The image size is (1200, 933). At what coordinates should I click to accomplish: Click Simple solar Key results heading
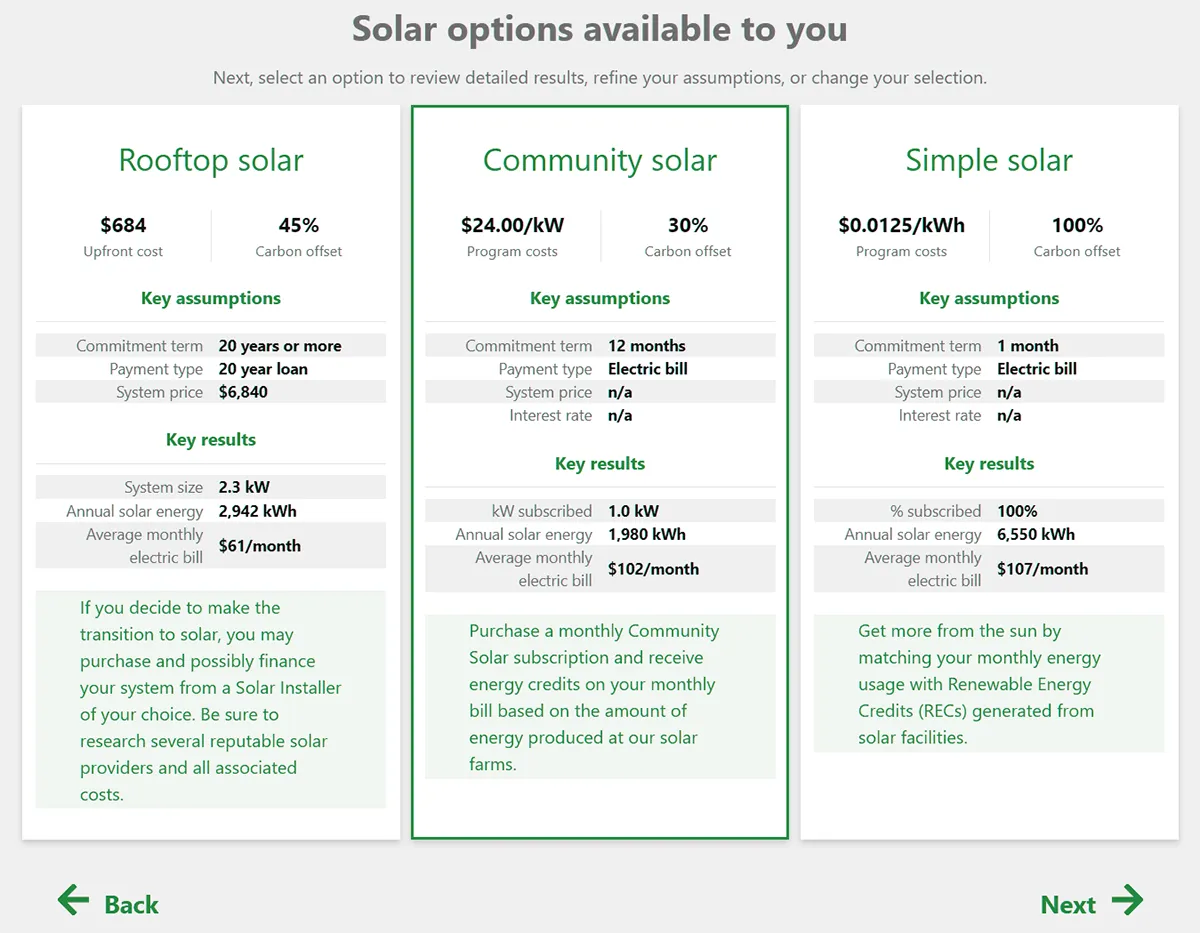pos(989,464)
